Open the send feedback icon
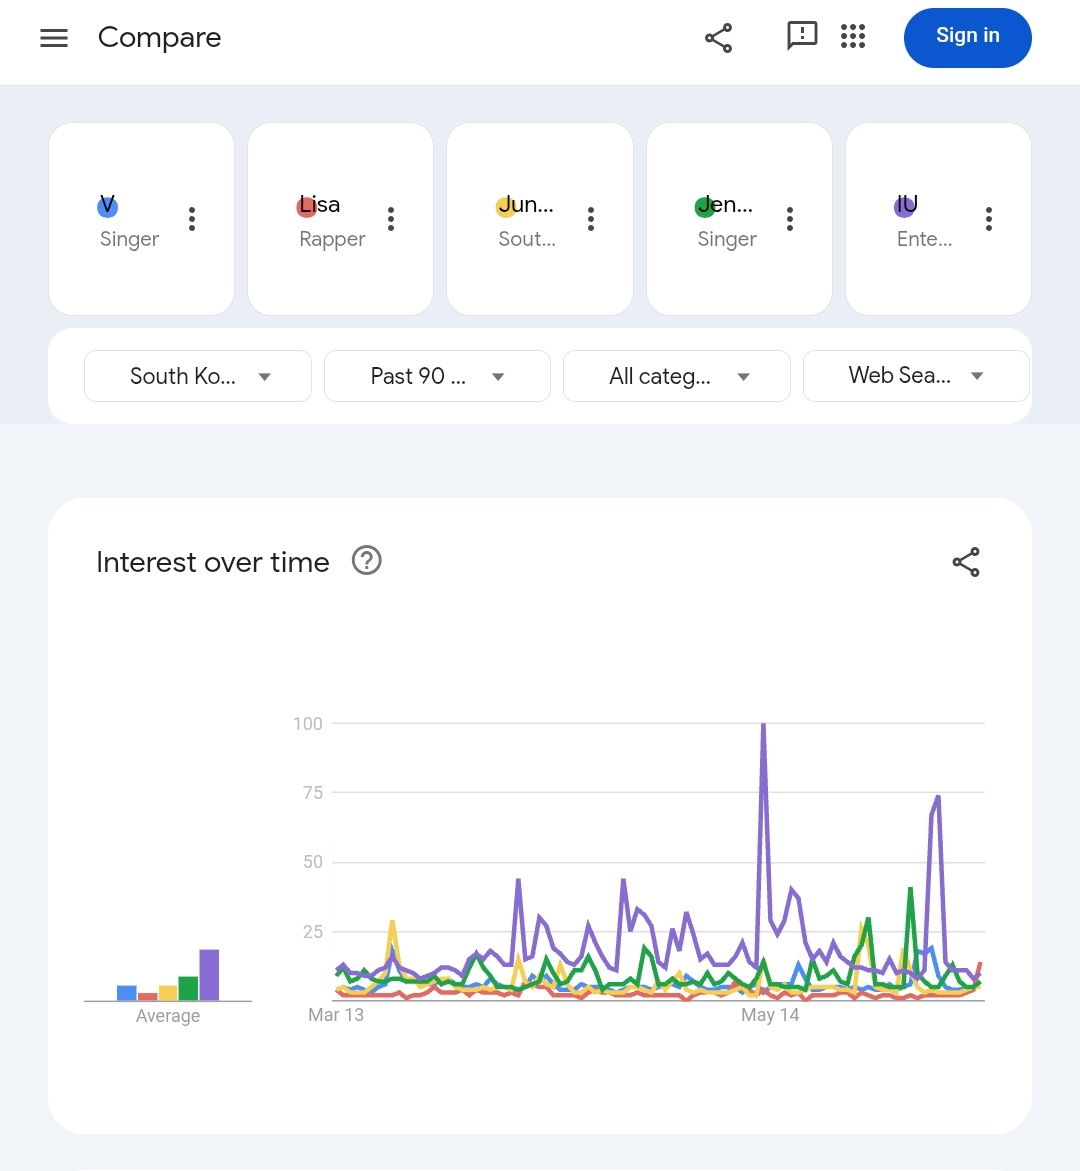The height and width of the screenshot is (1171, 1080). pos(802,36)
